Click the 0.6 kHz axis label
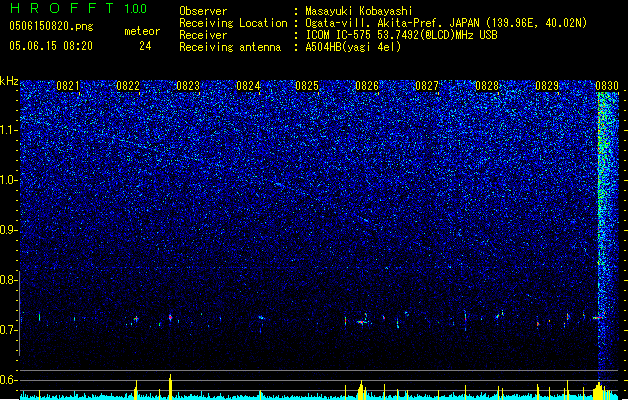Viewport: 629px width, 400px height. coord(9,380)
